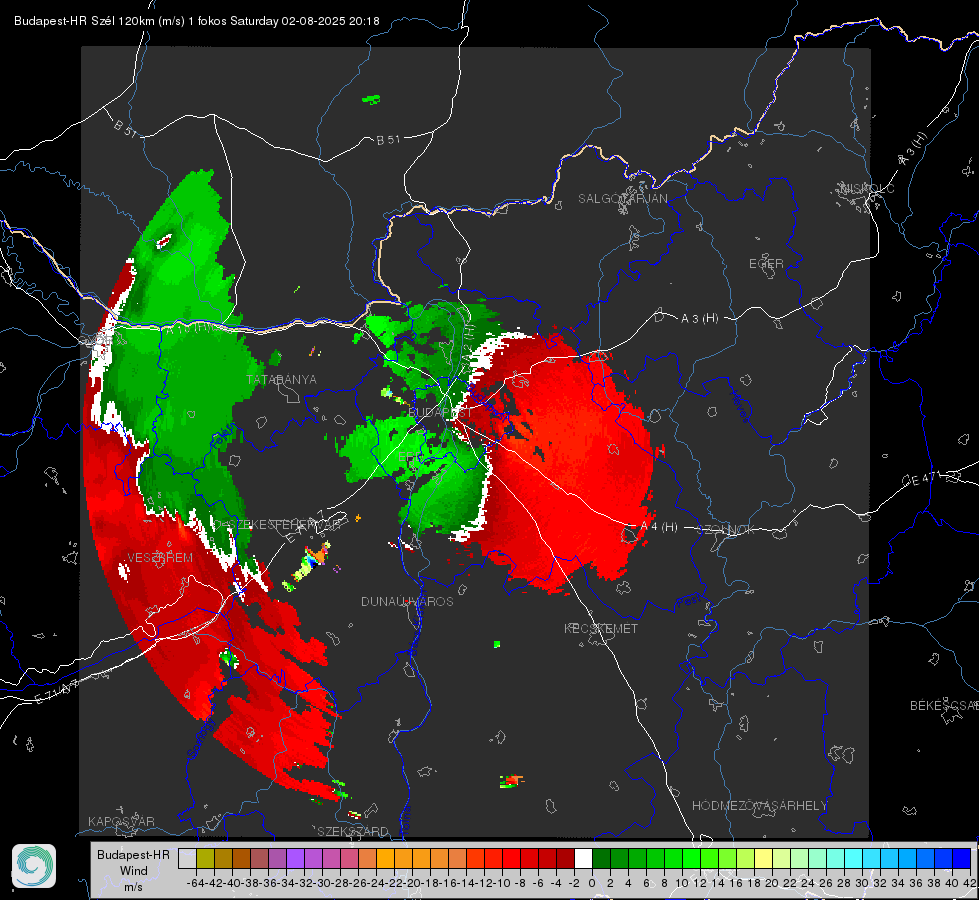Pick the olive legend swatch above -64
The width and height of the screenshot is (979, 900).
tap(205, 859)
